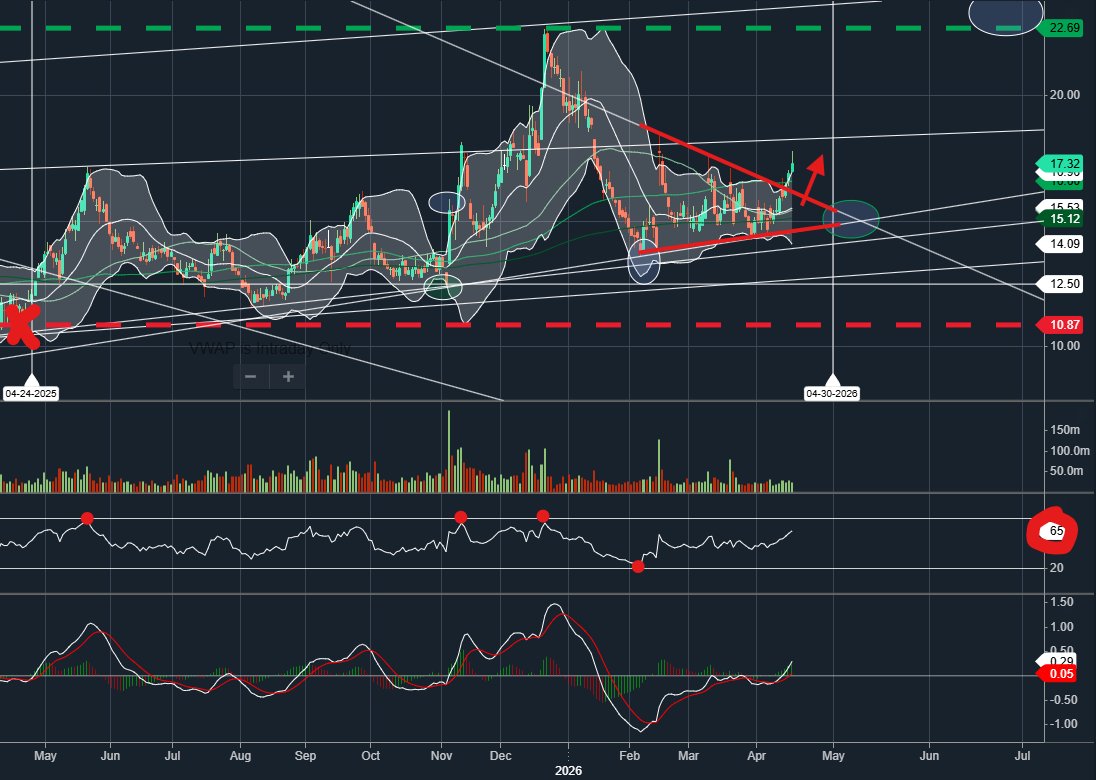Click the 150m volume axis value
Viewport: 1096px width, 780px height.
(x=1066, y=430)
